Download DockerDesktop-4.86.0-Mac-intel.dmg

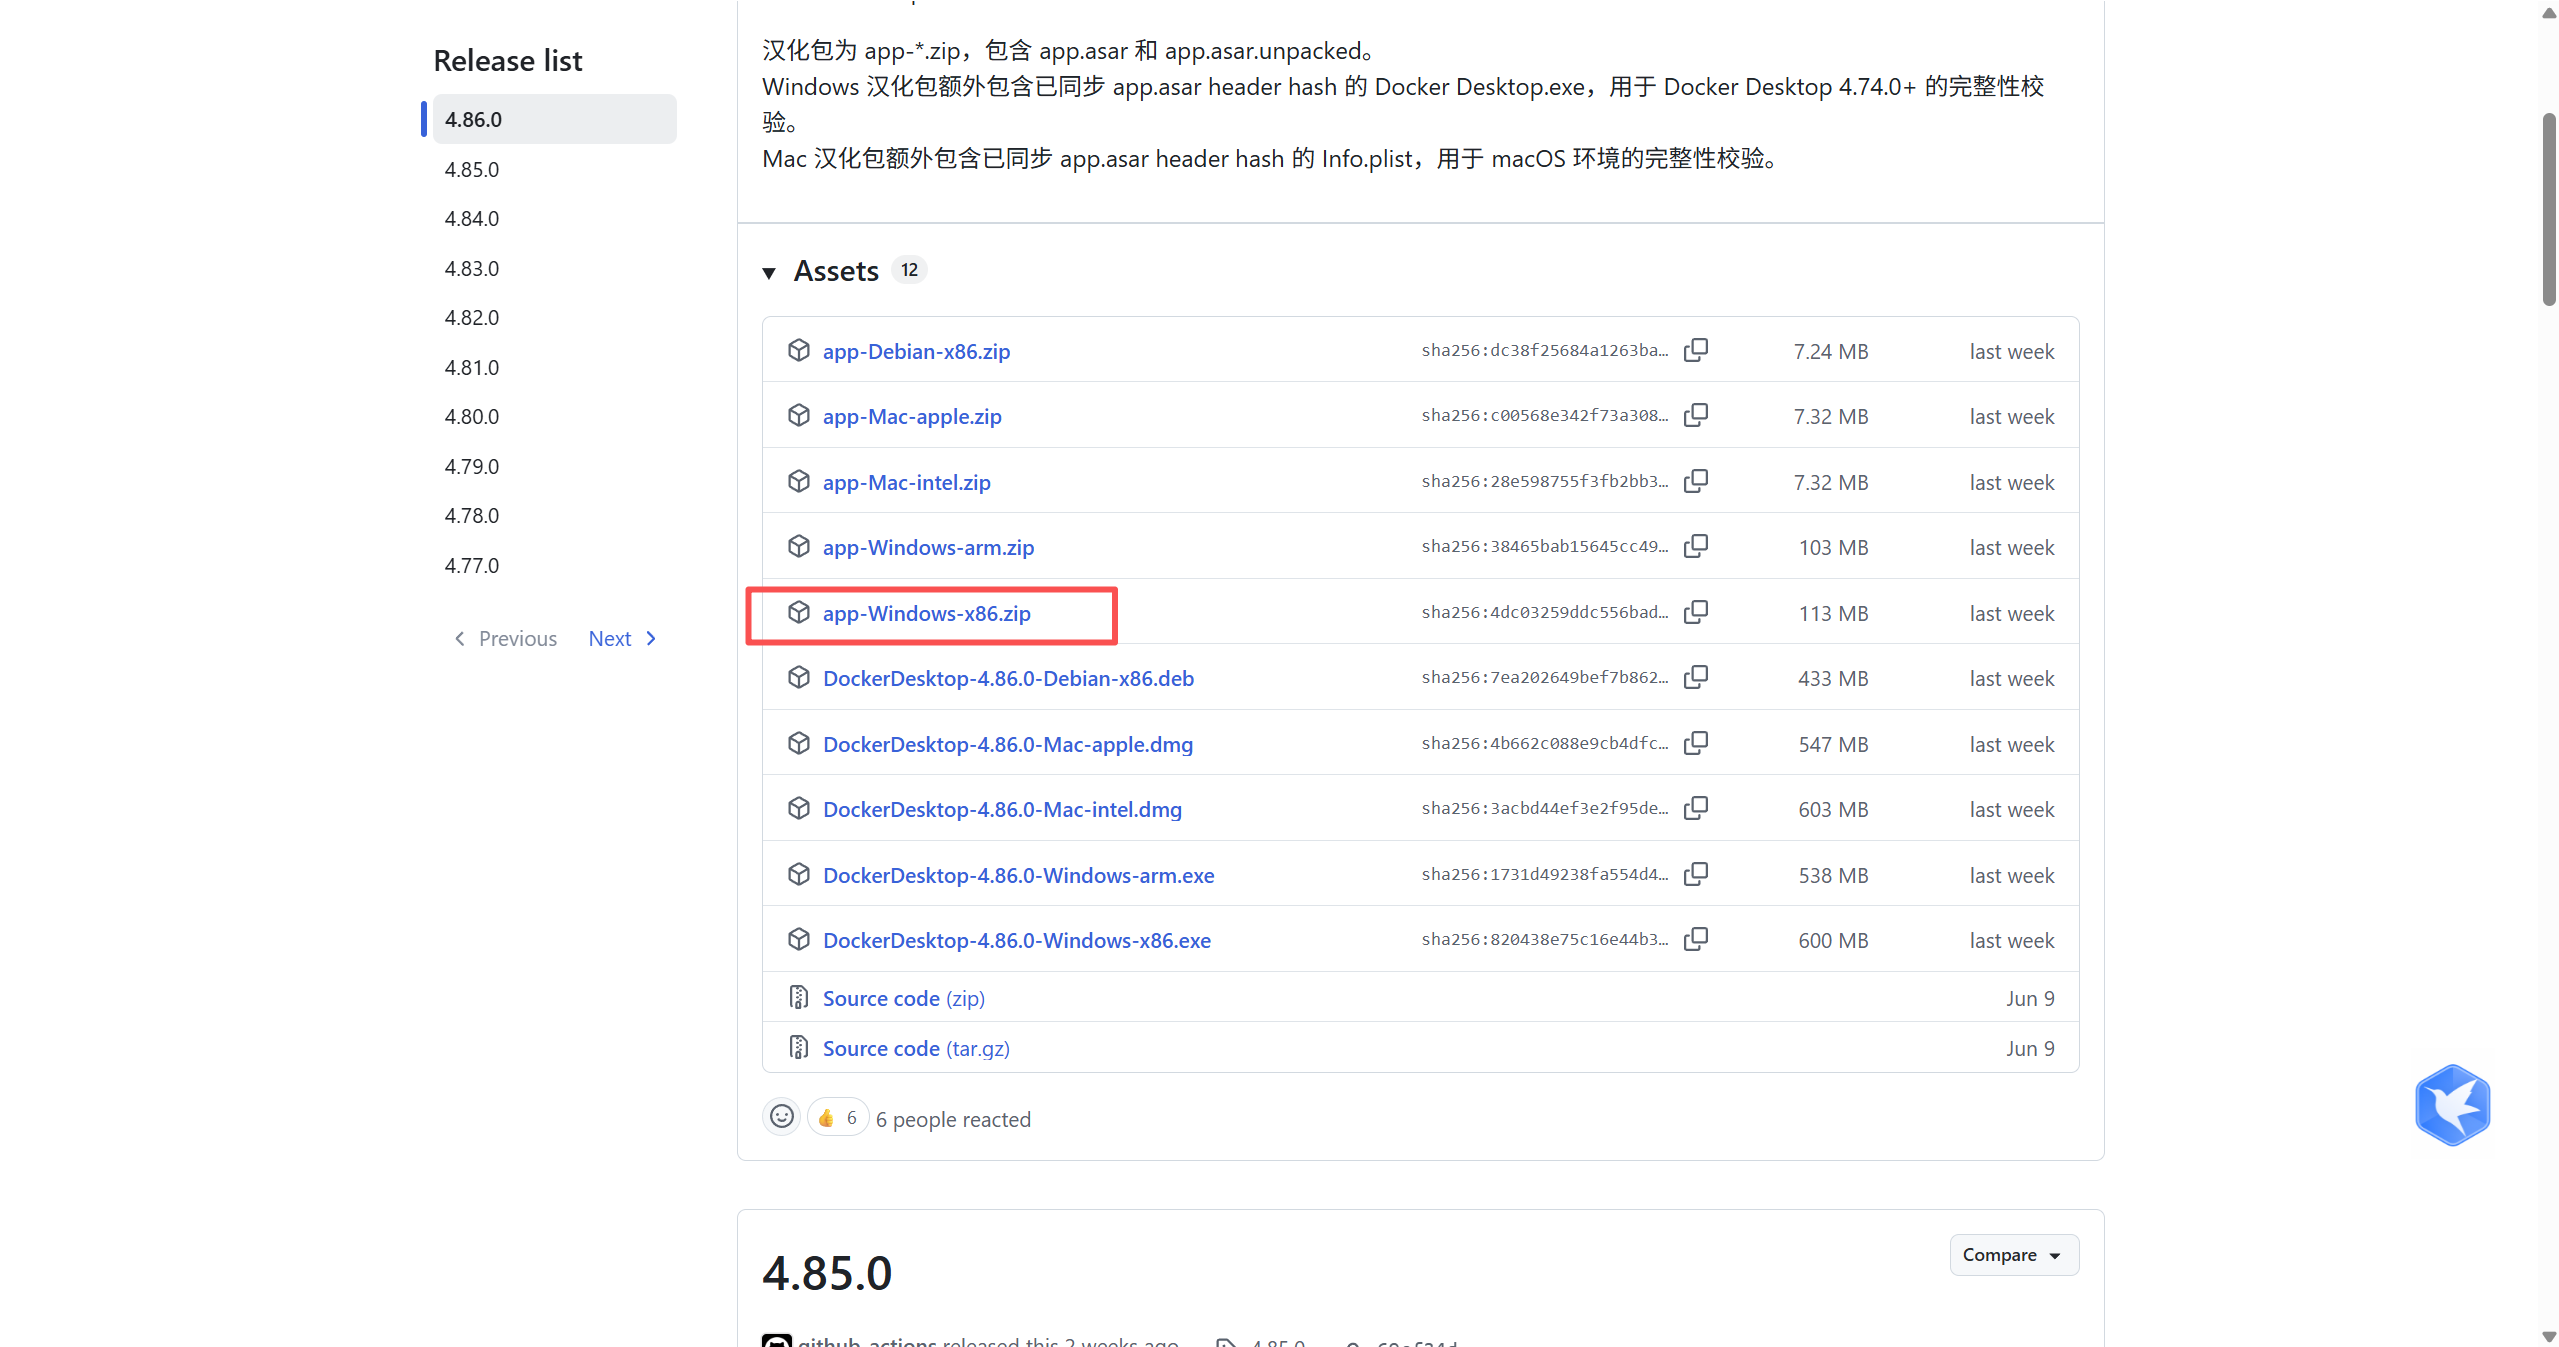1002,809
